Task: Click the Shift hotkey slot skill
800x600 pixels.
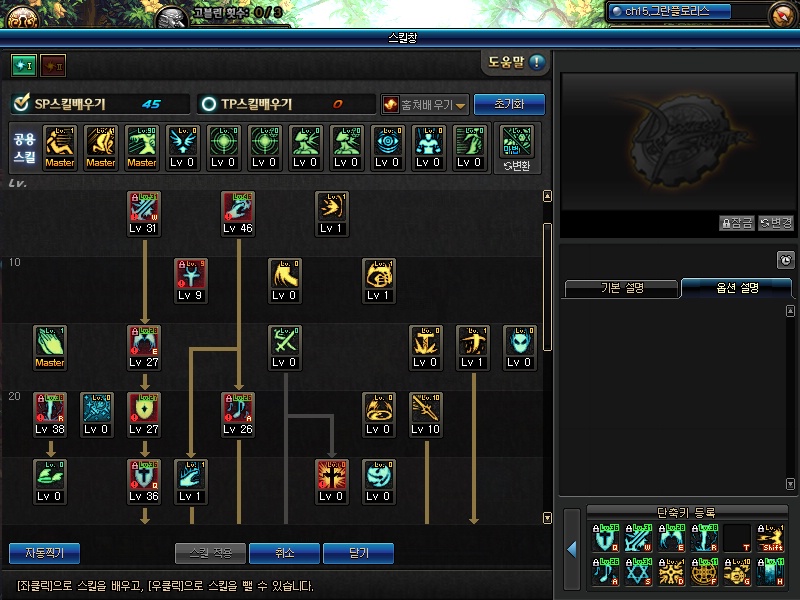Action: [770, 538]
